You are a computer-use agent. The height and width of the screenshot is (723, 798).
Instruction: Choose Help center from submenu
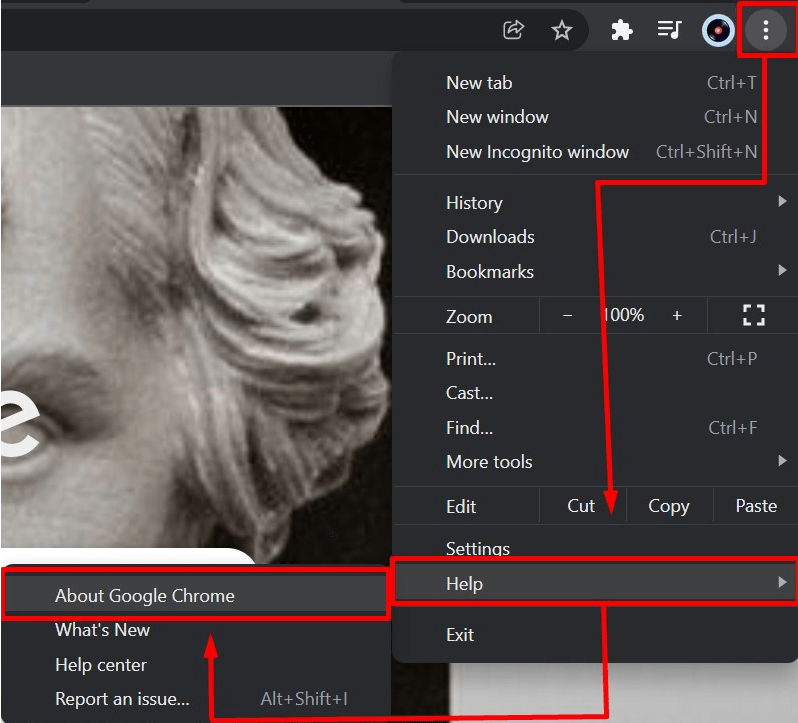tap(101, 665)
